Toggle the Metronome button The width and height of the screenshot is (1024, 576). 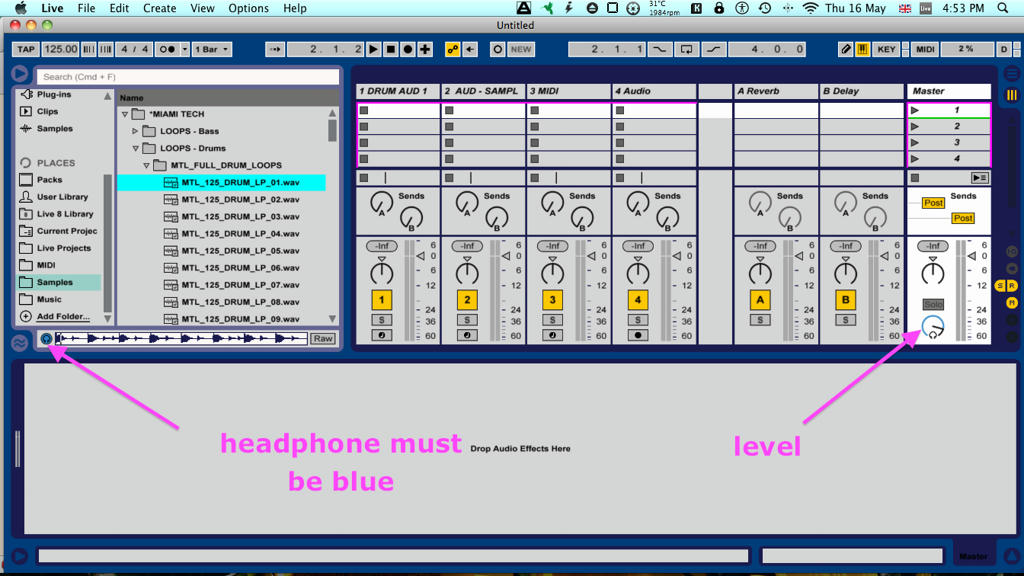point(167,49)
